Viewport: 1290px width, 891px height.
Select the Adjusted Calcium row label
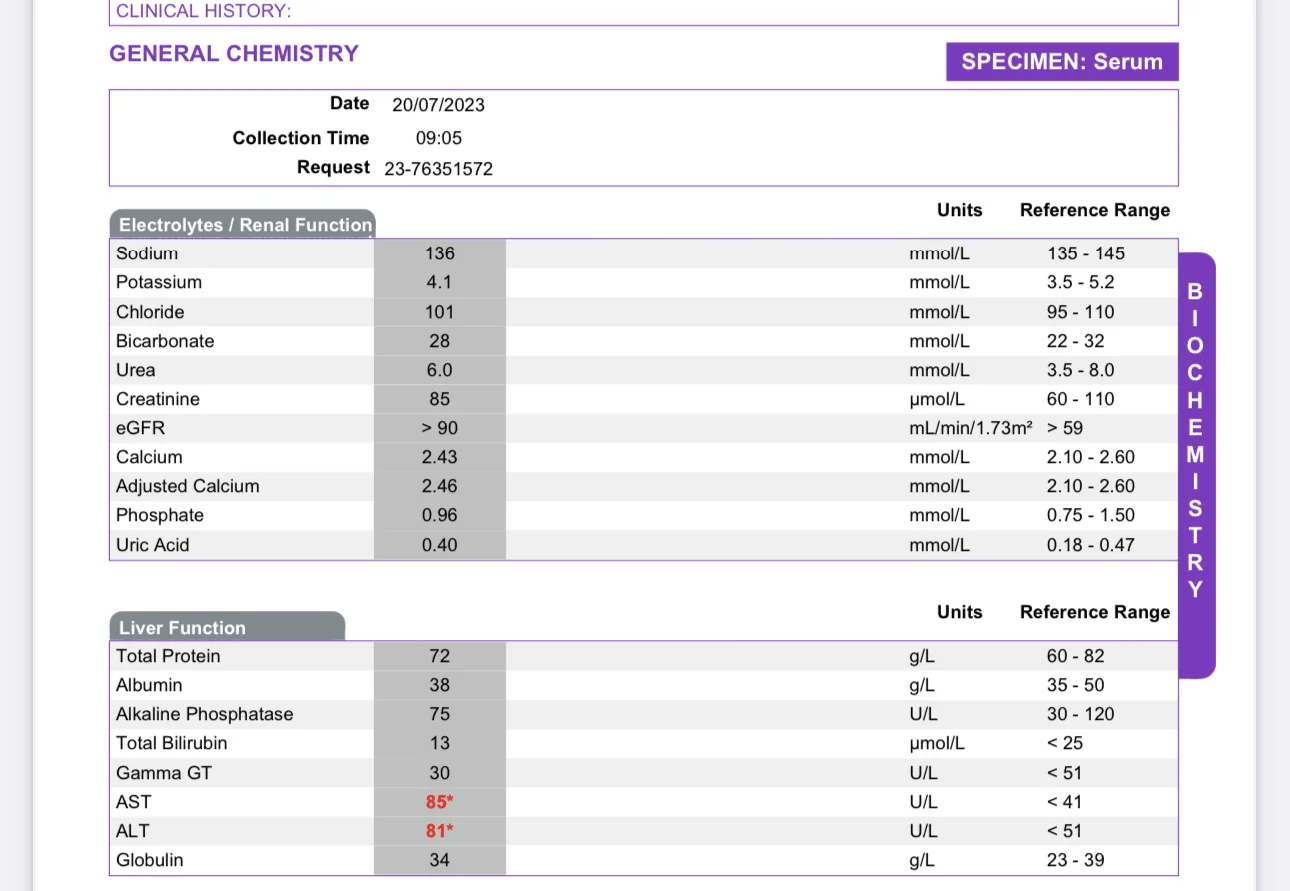[x=188, y=486]
